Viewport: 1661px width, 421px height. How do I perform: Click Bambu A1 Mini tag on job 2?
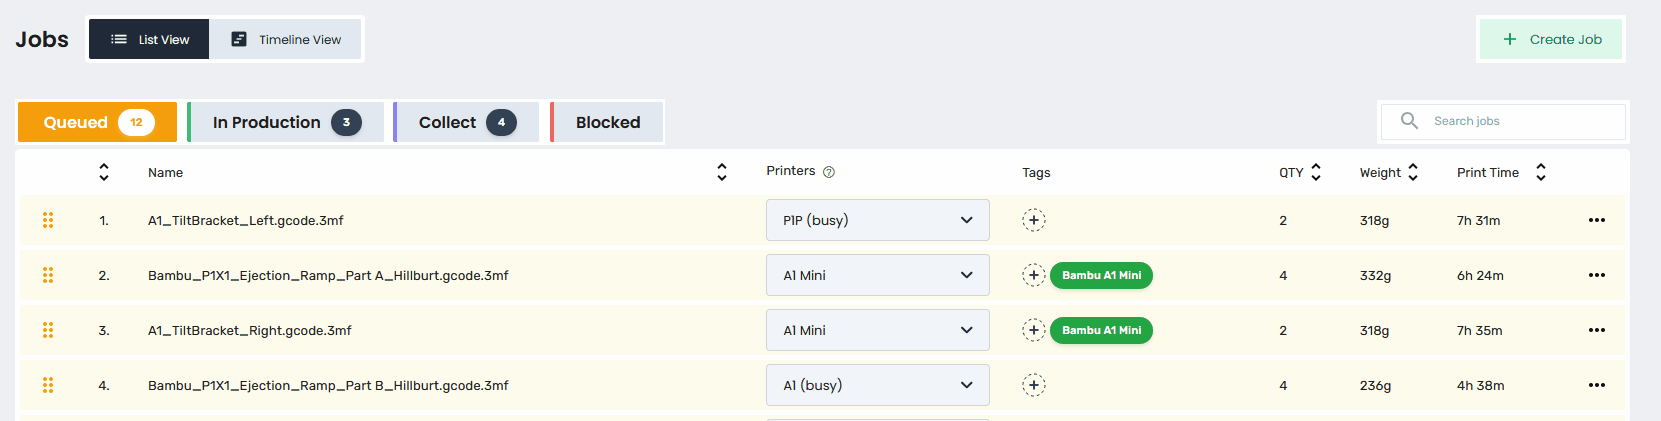[x=1101, y=275]
